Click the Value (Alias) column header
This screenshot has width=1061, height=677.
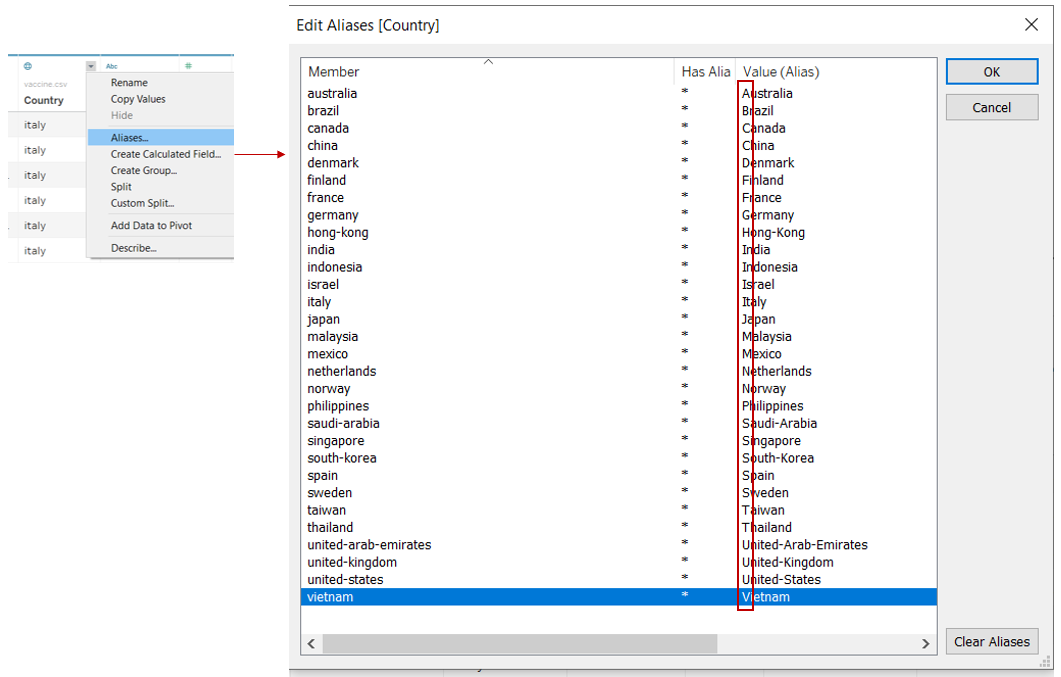tap(781, 72)
